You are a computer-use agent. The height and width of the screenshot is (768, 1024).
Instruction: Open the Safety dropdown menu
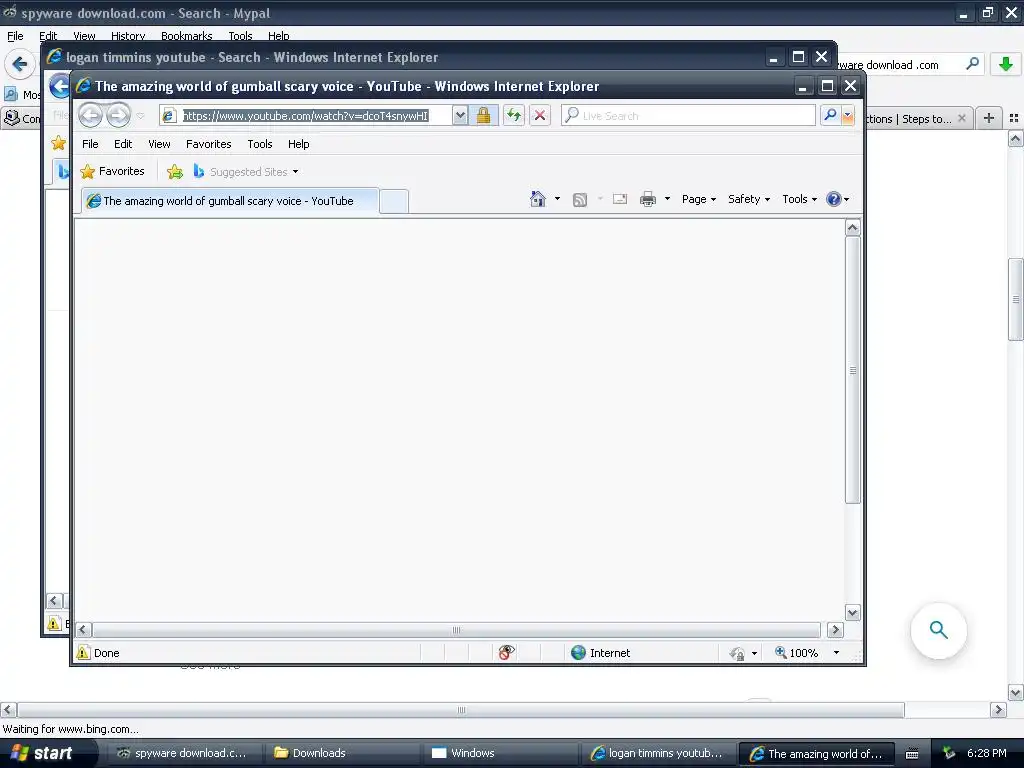[x=749, y=199]
